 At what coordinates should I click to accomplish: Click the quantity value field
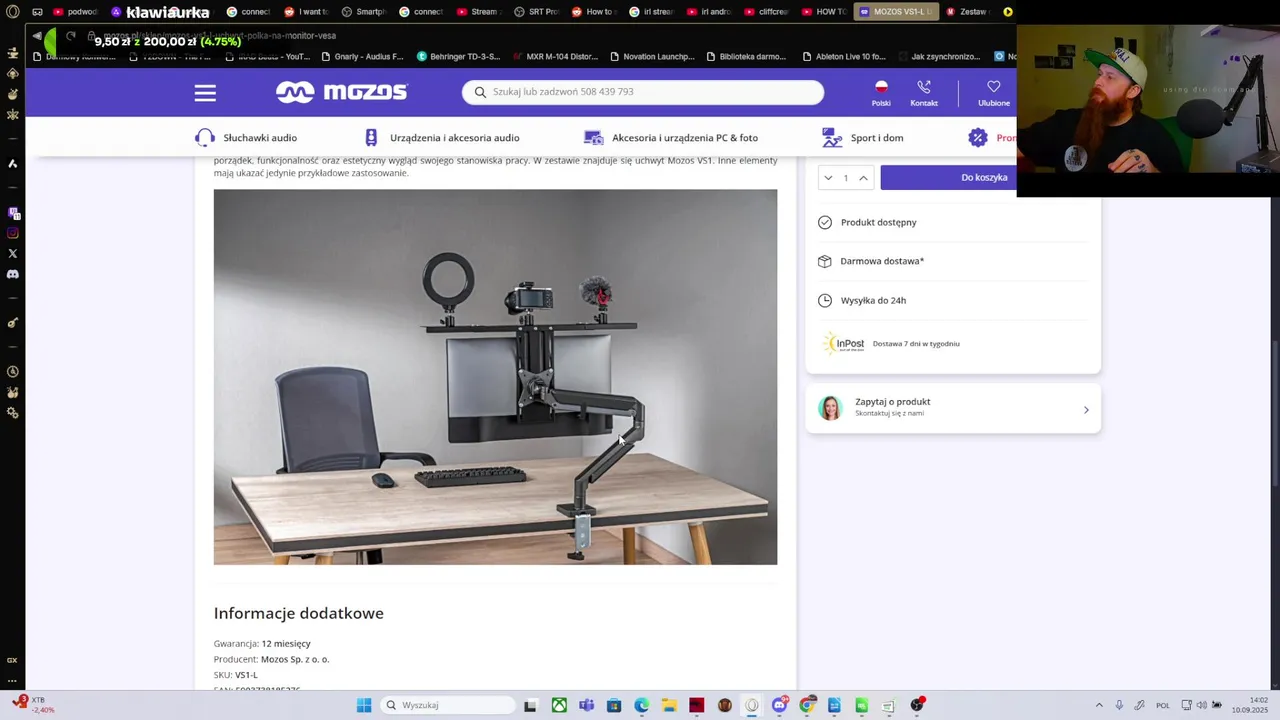tap(845, 178)
